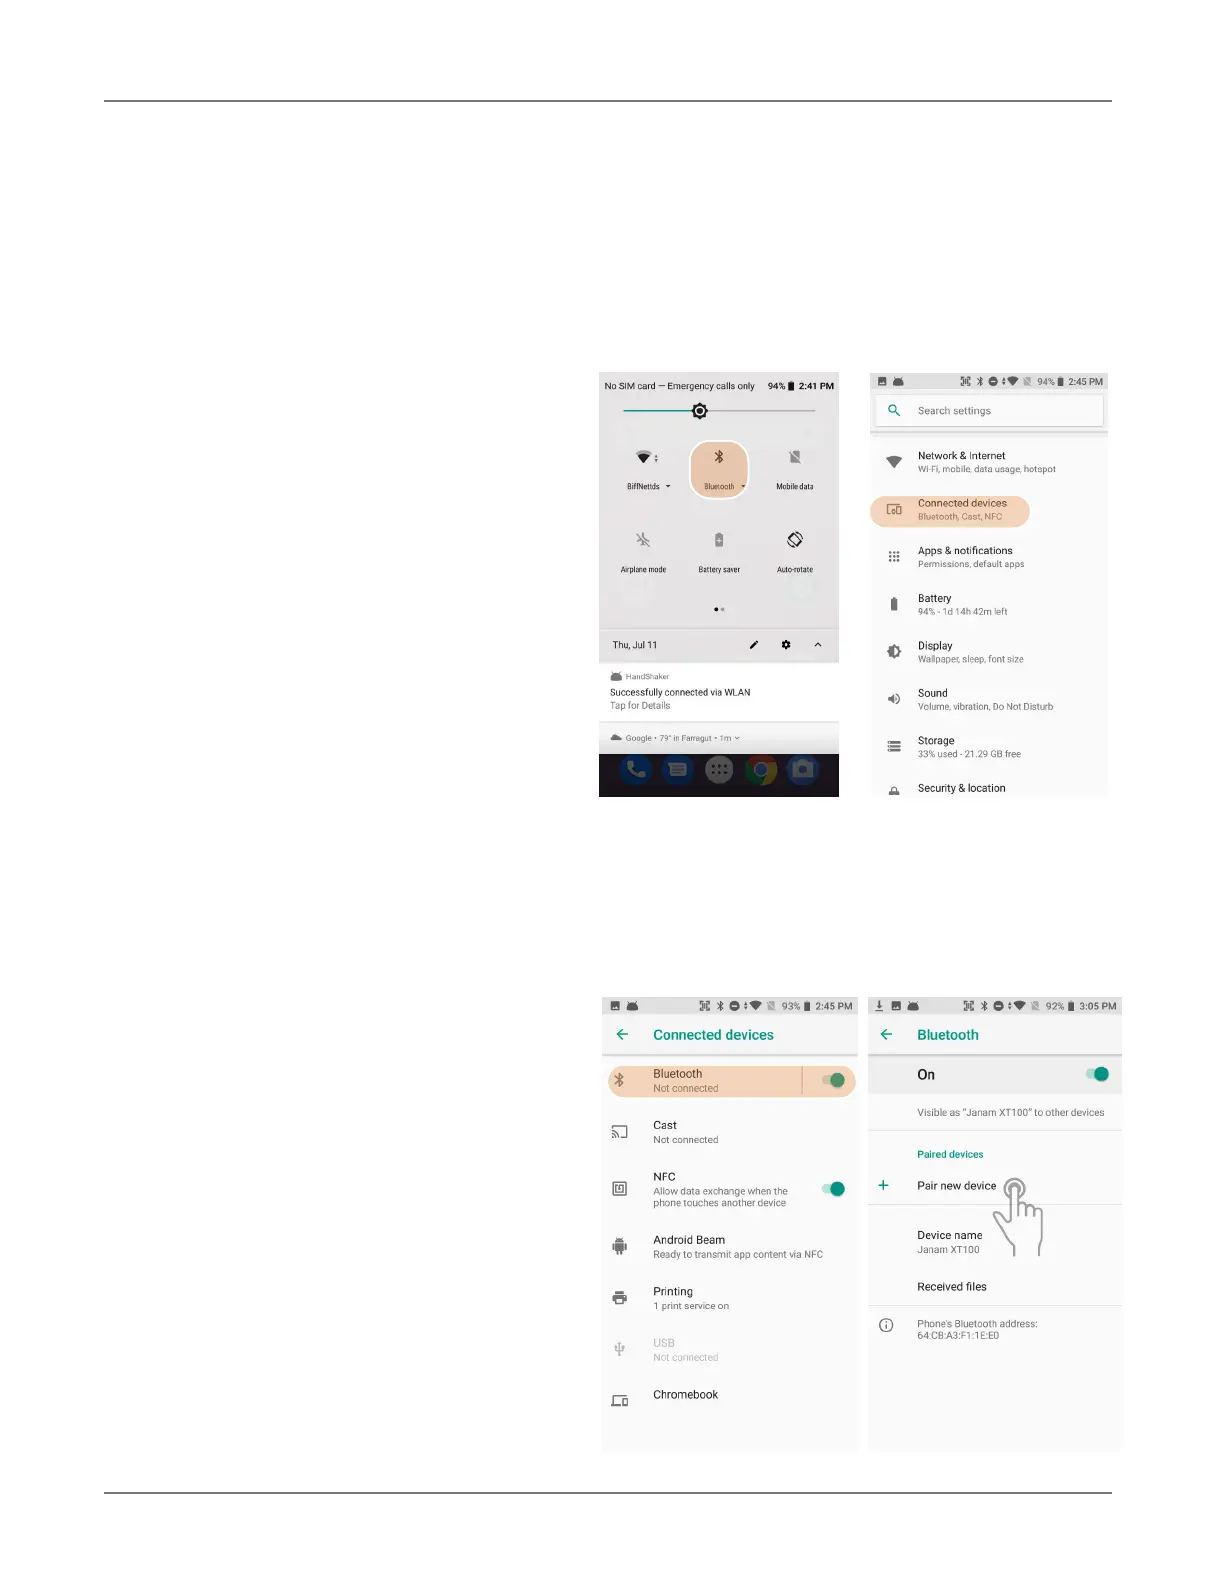Turn off the Bluetooth On switch
Image resolution: width=1224 pixels, height=1584 pixels.
(1097, 1074)
